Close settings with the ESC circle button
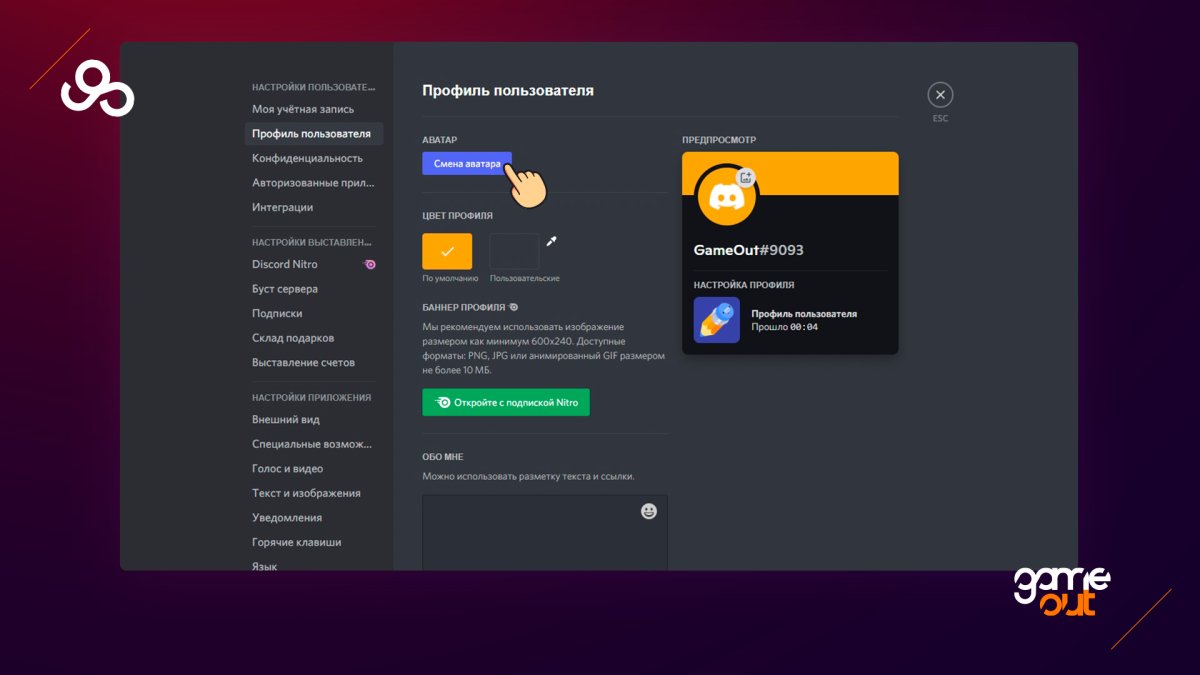1200x675 pixels. coord(940,95)
